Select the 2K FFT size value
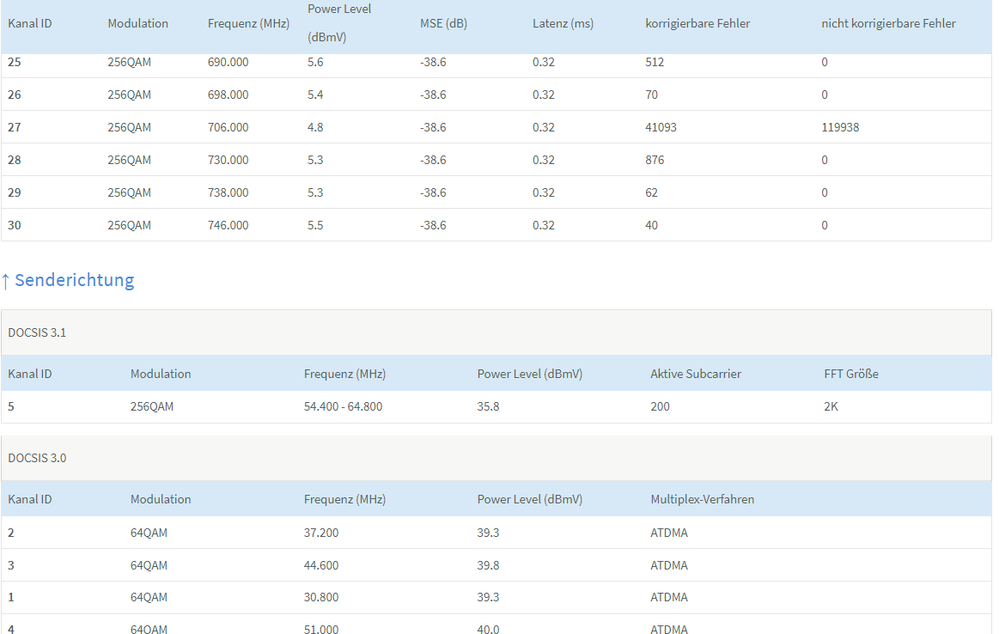Viewport: 999px width, 634px height. point(831,407)
